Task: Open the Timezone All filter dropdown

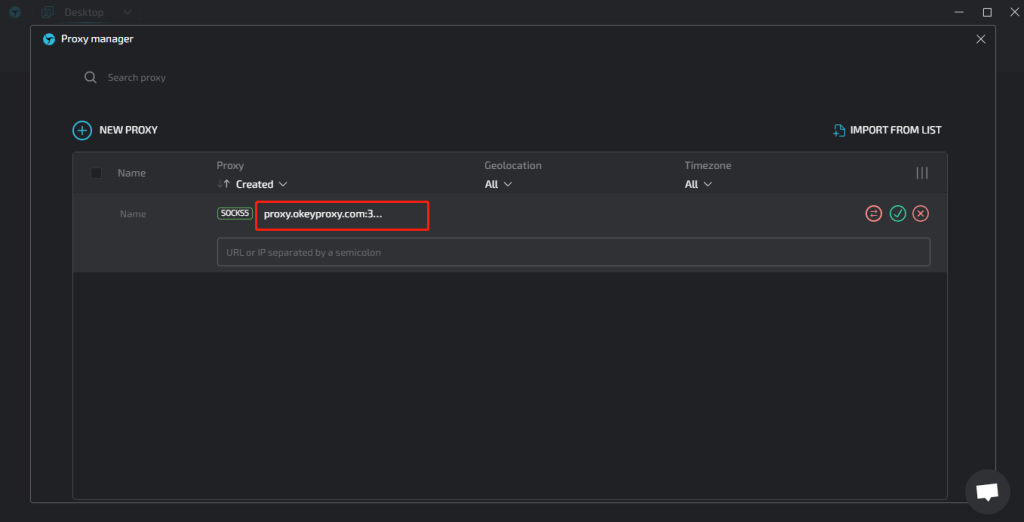Action: coord(698,184)
